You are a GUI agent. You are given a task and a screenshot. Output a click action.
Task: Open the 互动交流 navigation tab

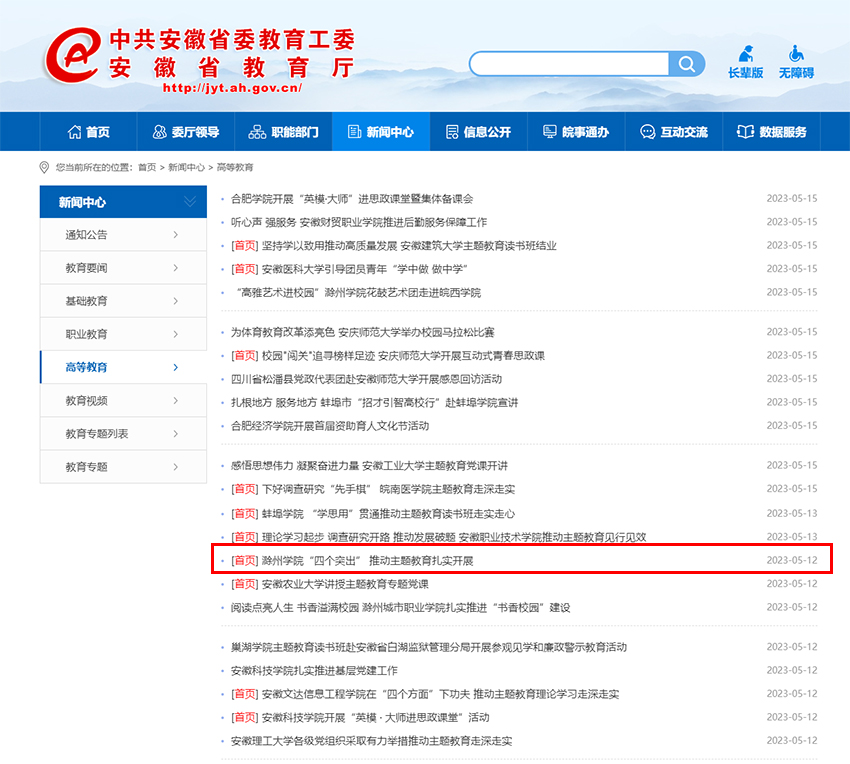click(674, 132)
